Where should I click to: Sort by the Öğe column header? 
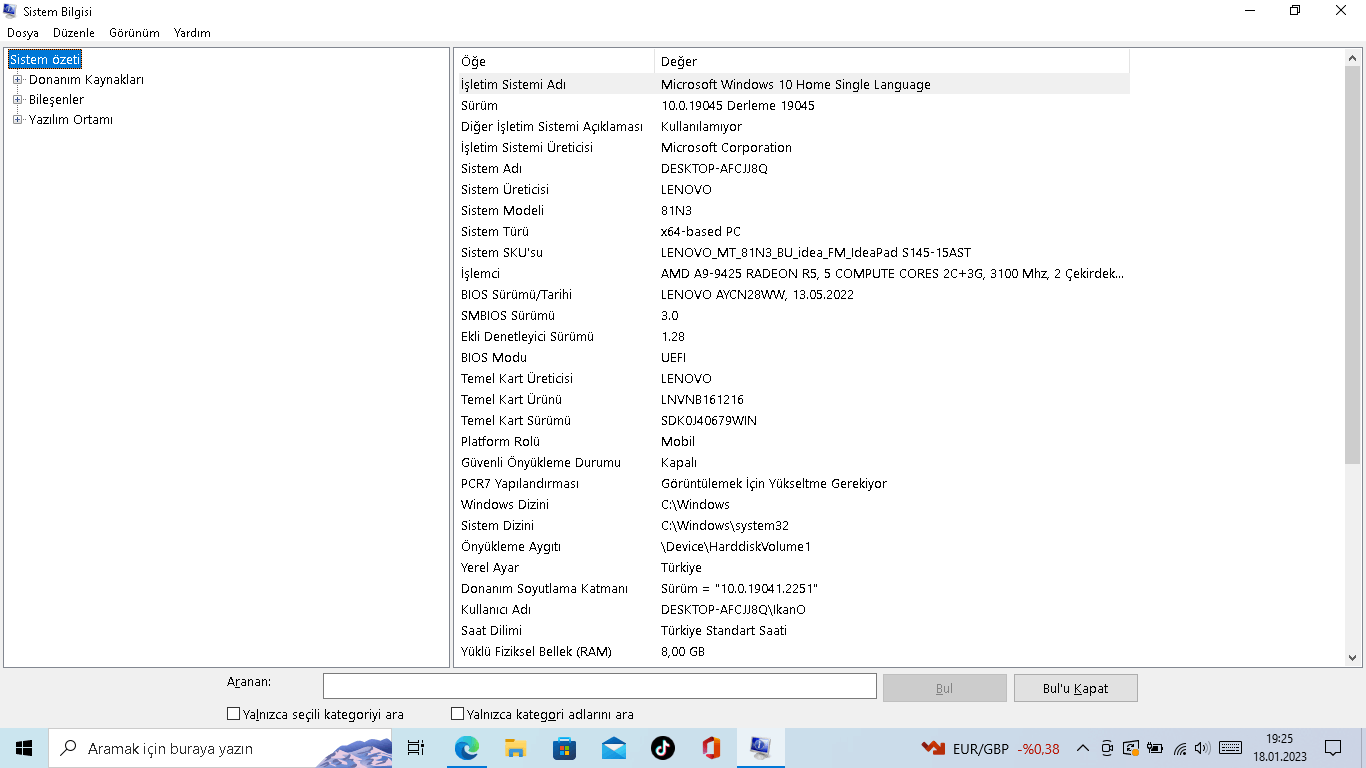coord(555,61)
